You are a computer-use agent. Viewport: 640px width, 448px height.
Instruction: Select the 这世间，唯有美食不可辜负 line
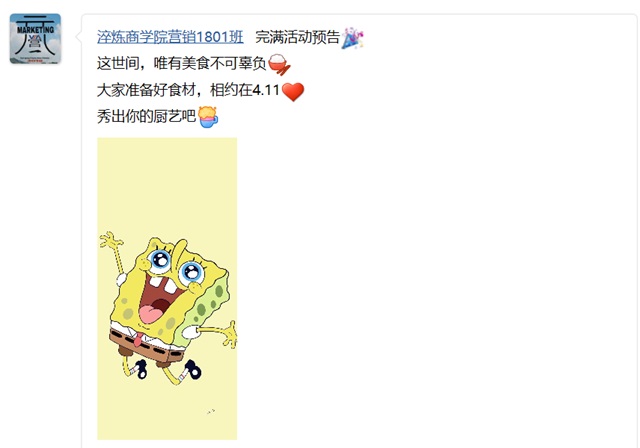coord(182,64)
